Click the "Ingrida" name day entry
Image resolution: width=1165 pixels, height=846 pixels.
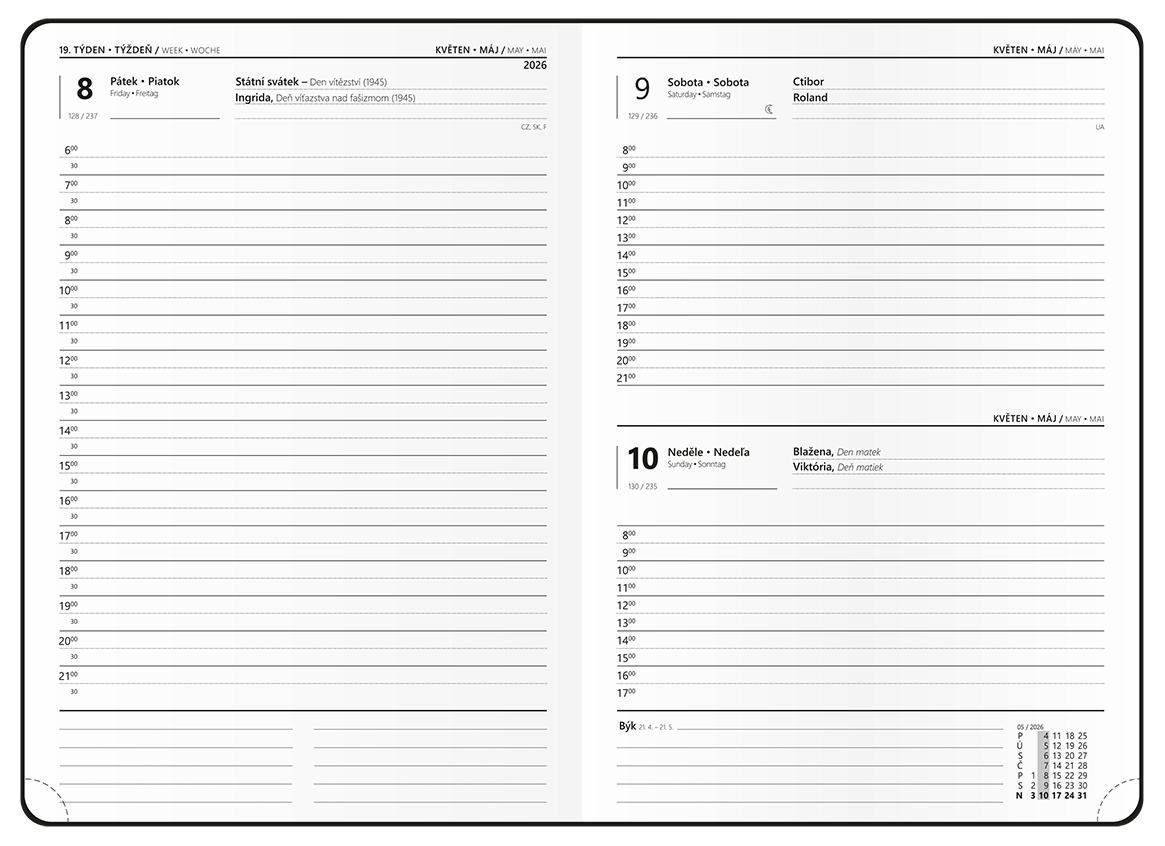(x=254, y=98)
